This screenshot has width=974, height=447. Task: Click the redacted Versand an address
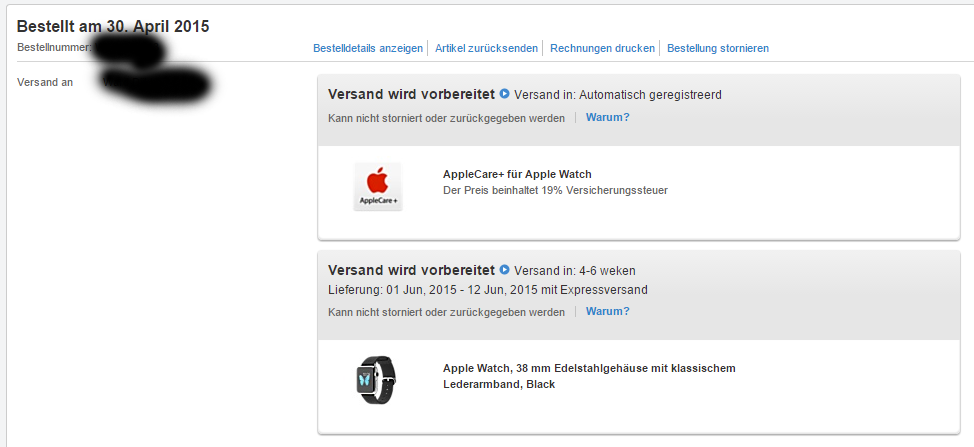[x=155, y=86]
